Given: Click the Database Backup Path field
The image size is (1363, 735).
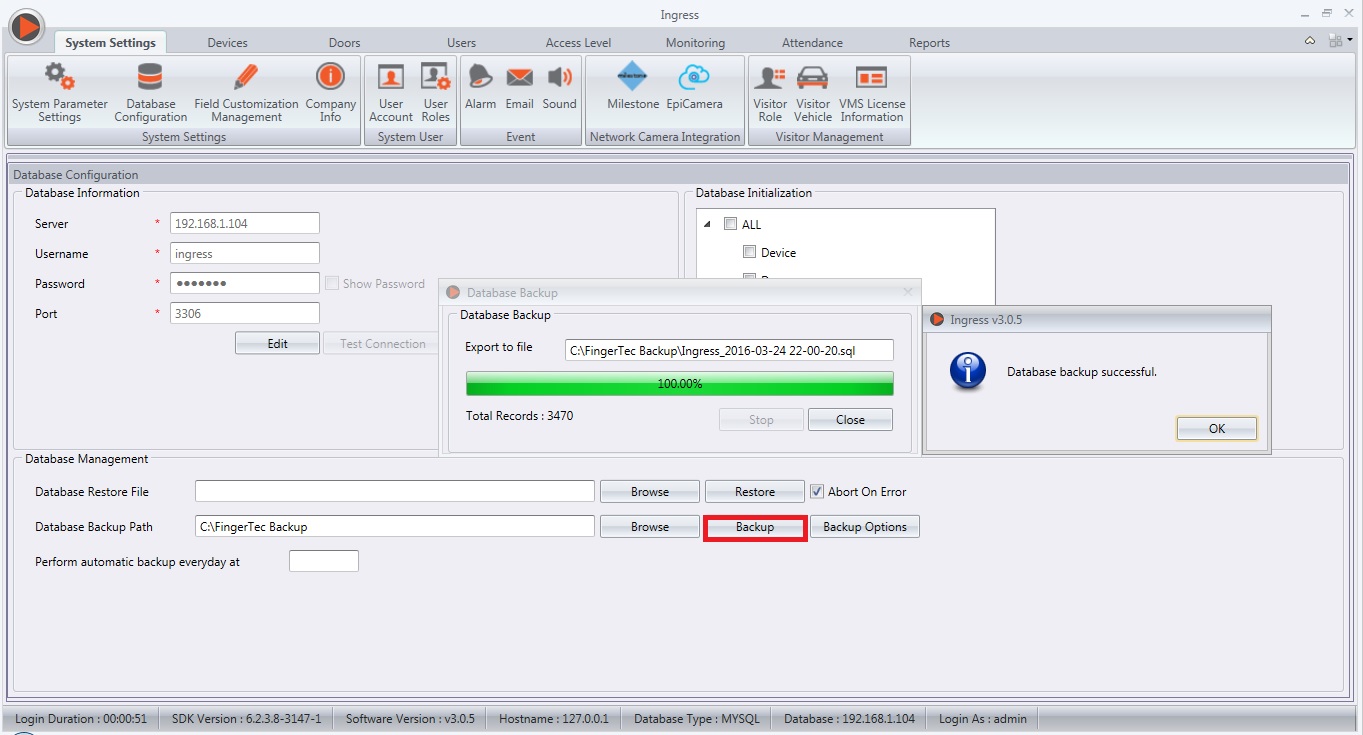Looking at the screenshot, I should coord(395,527).
